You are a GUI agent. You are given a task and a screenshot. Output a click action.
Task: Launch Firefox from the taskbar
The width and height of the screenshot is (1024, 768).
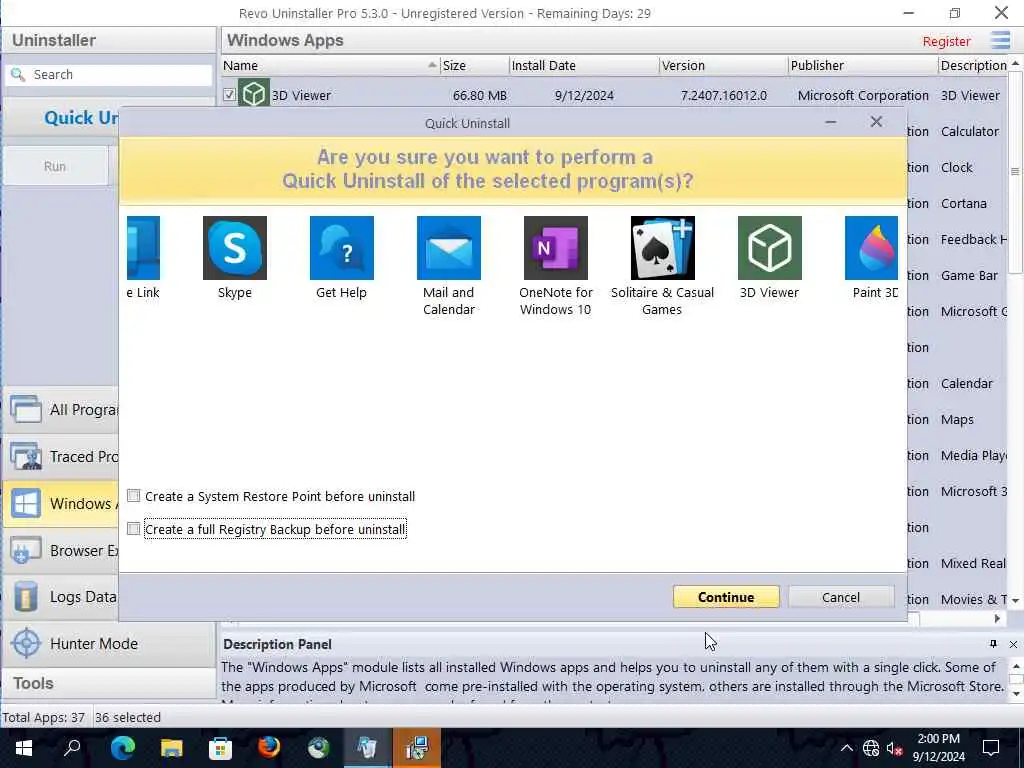pyautogui.click(x=269, y=748)
